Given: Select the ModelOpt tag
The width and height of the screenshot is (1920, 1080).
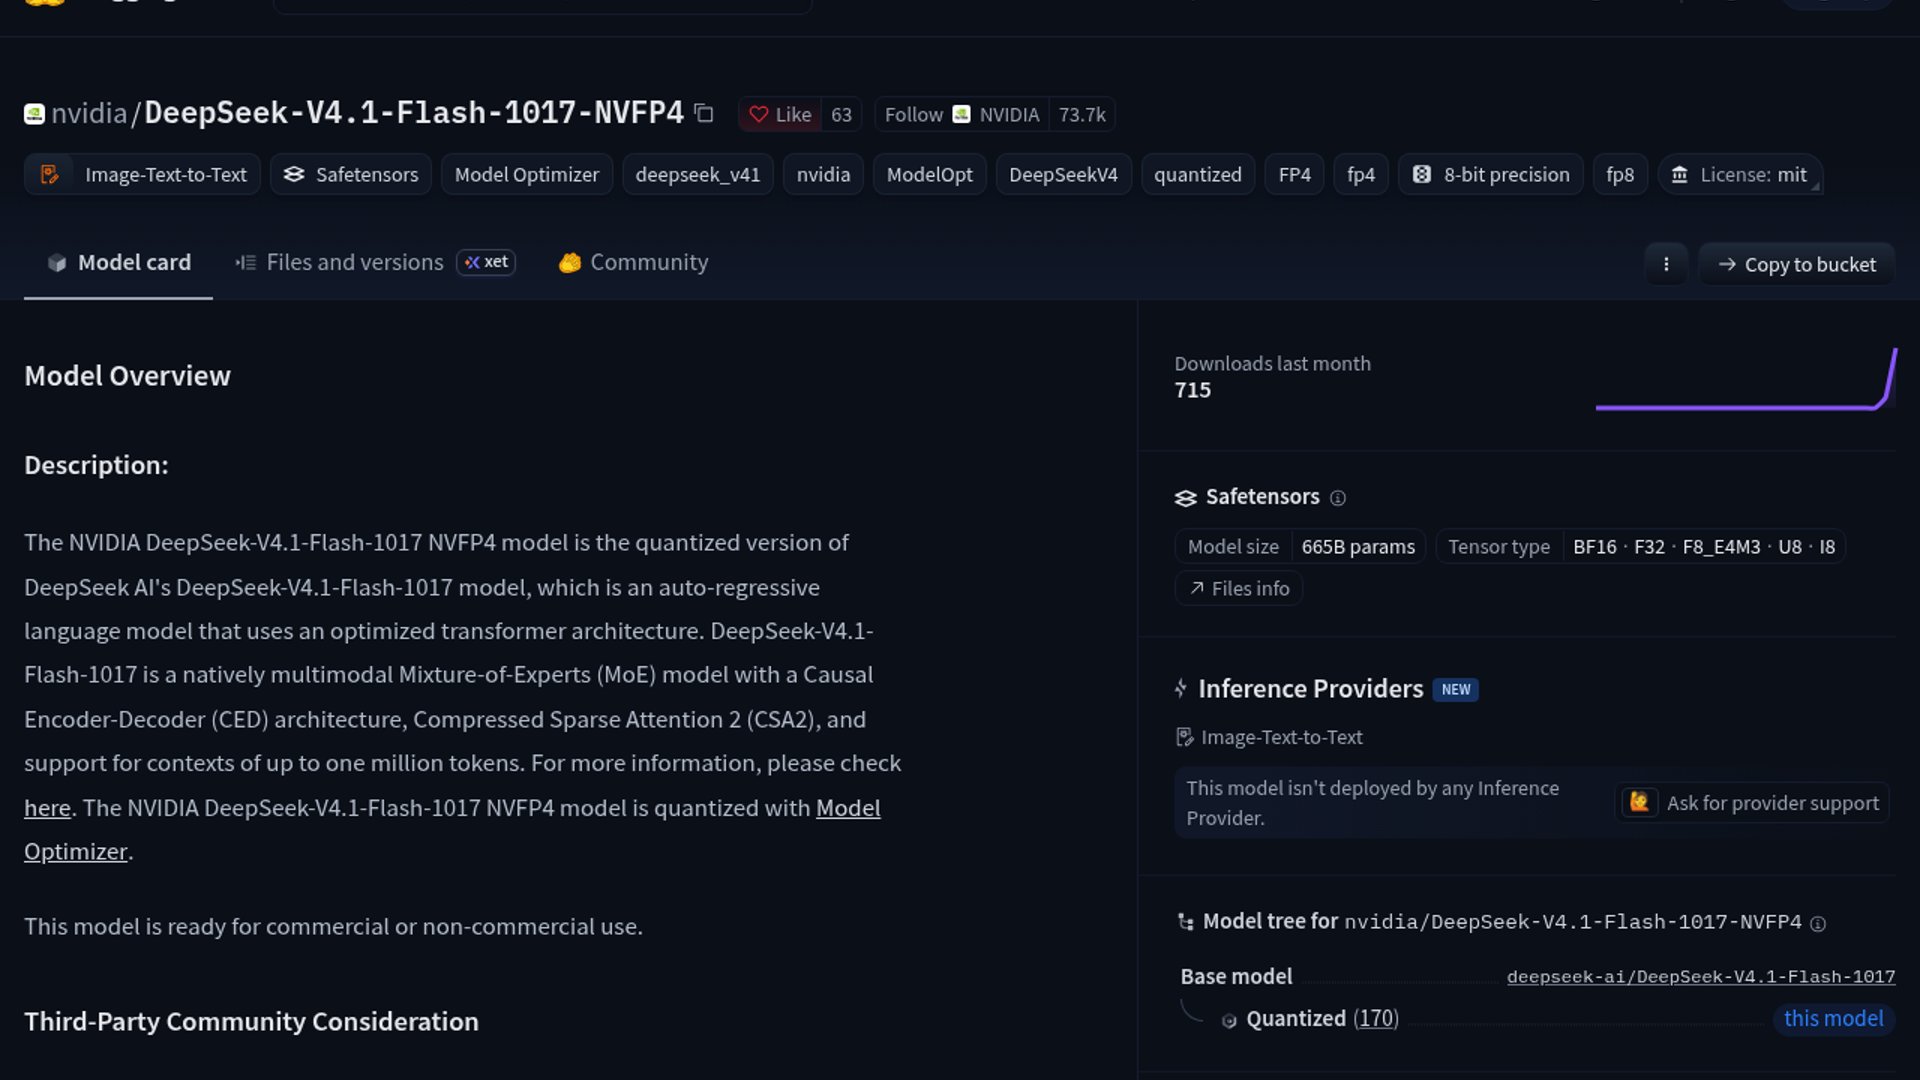Looking at the screenshot, I should pyautogui.click(x=929, y=174).
